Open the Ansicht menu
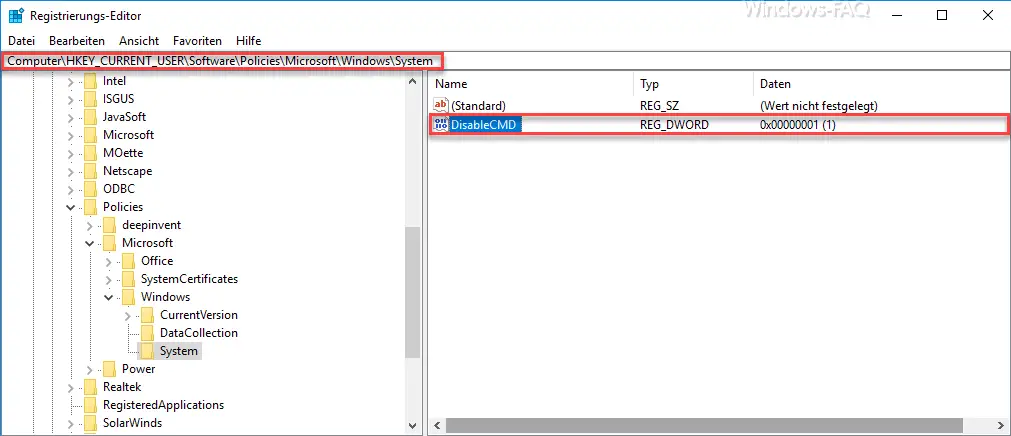 pyautogui.click(x=139, y=41)
